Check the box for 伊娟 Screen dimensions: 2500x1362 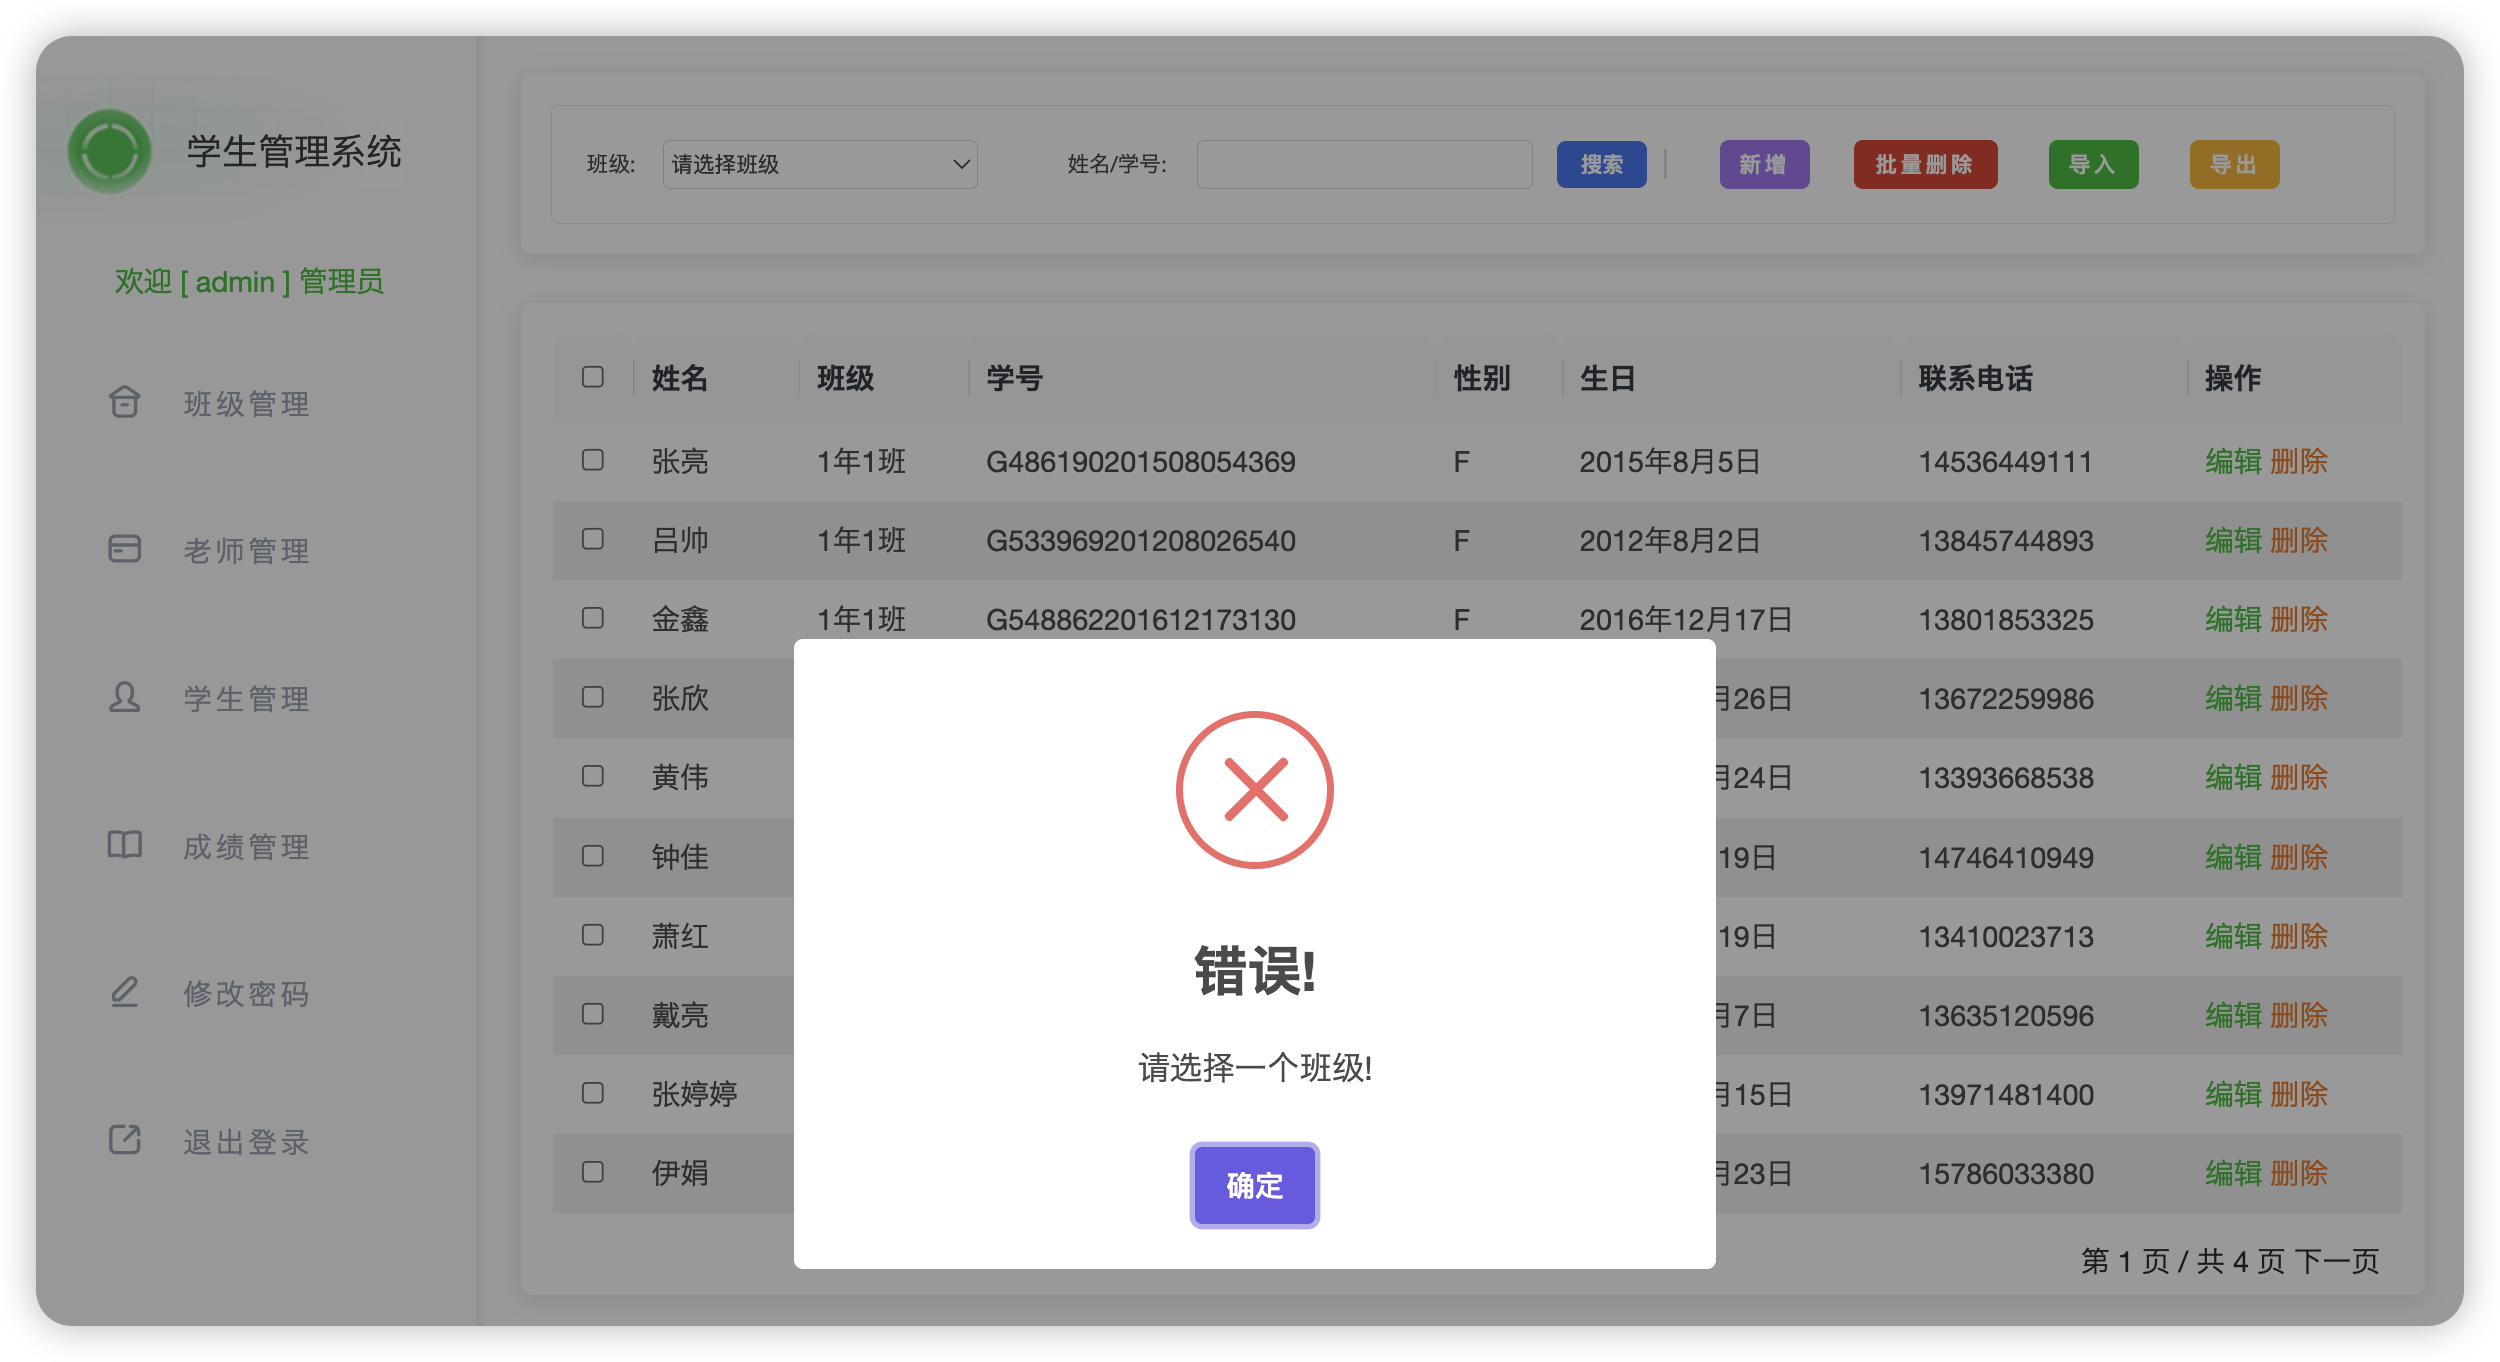pos(593,1172)
